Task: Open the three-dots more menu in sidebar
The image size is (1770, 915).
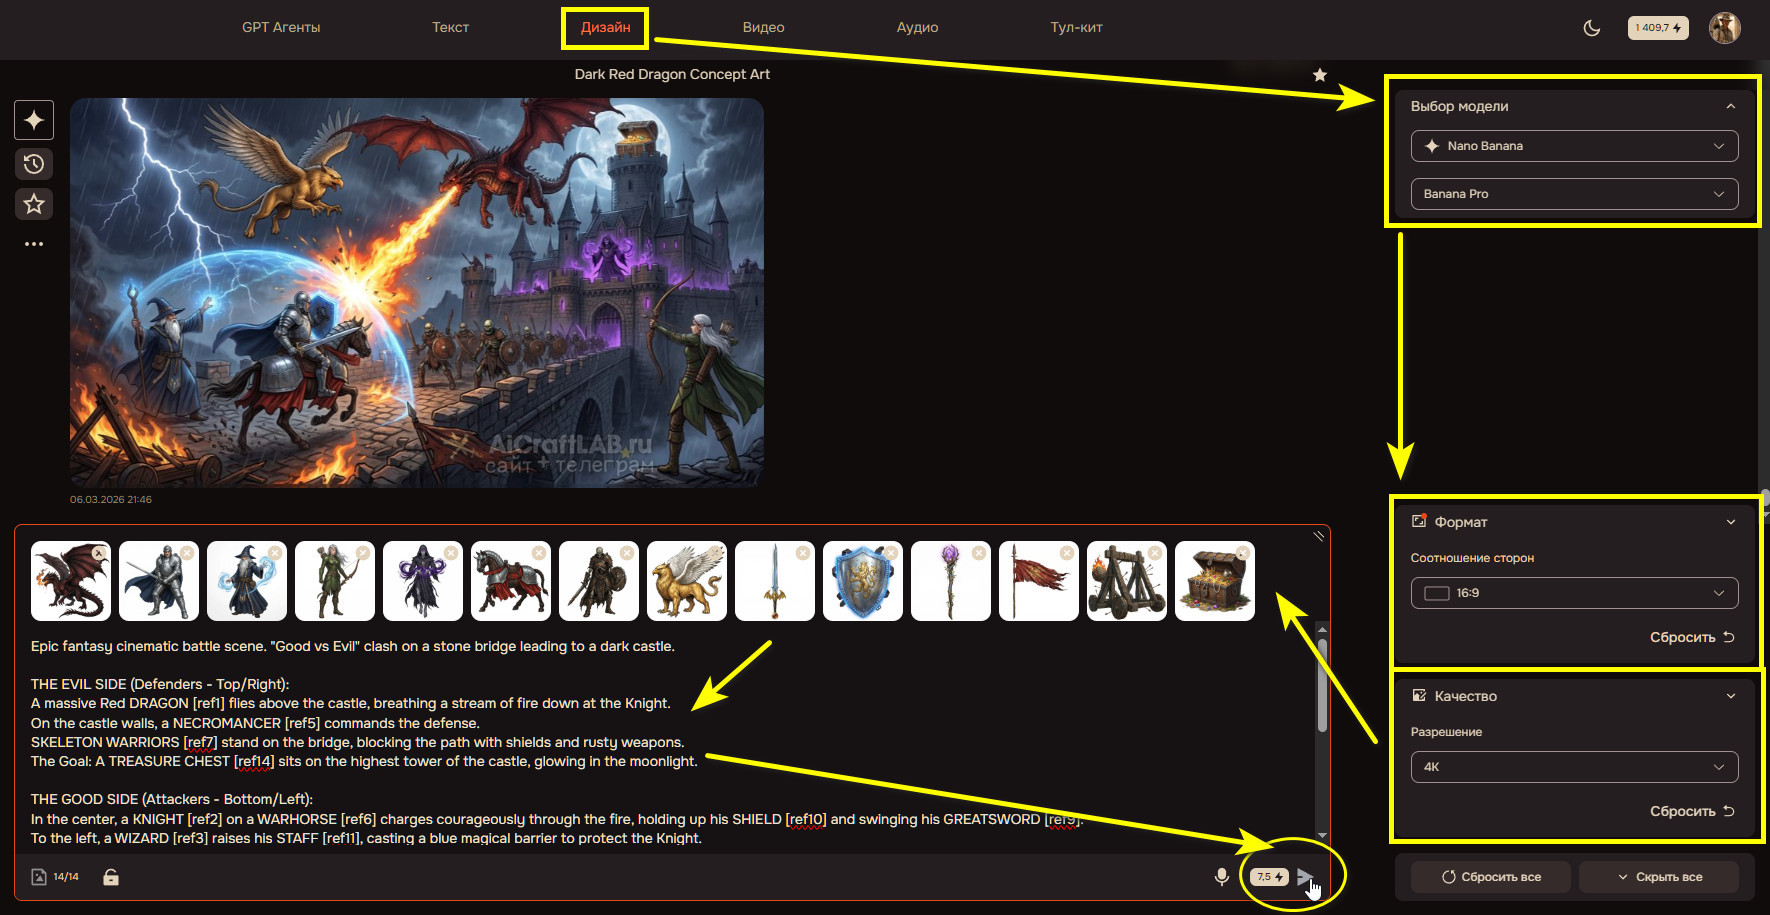Action: pyautogui.click(x=34, y=244)
